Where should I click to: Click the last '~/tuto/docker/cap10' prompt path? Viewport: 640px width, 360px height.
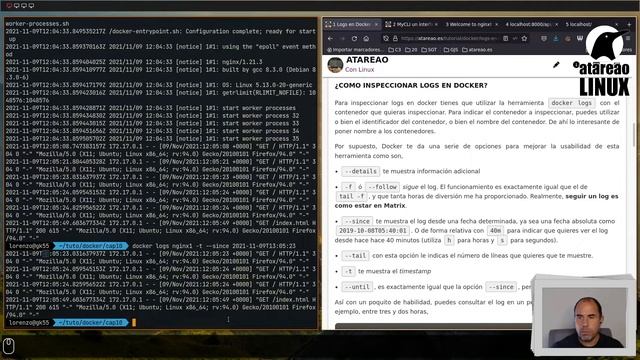pos(90,322)
